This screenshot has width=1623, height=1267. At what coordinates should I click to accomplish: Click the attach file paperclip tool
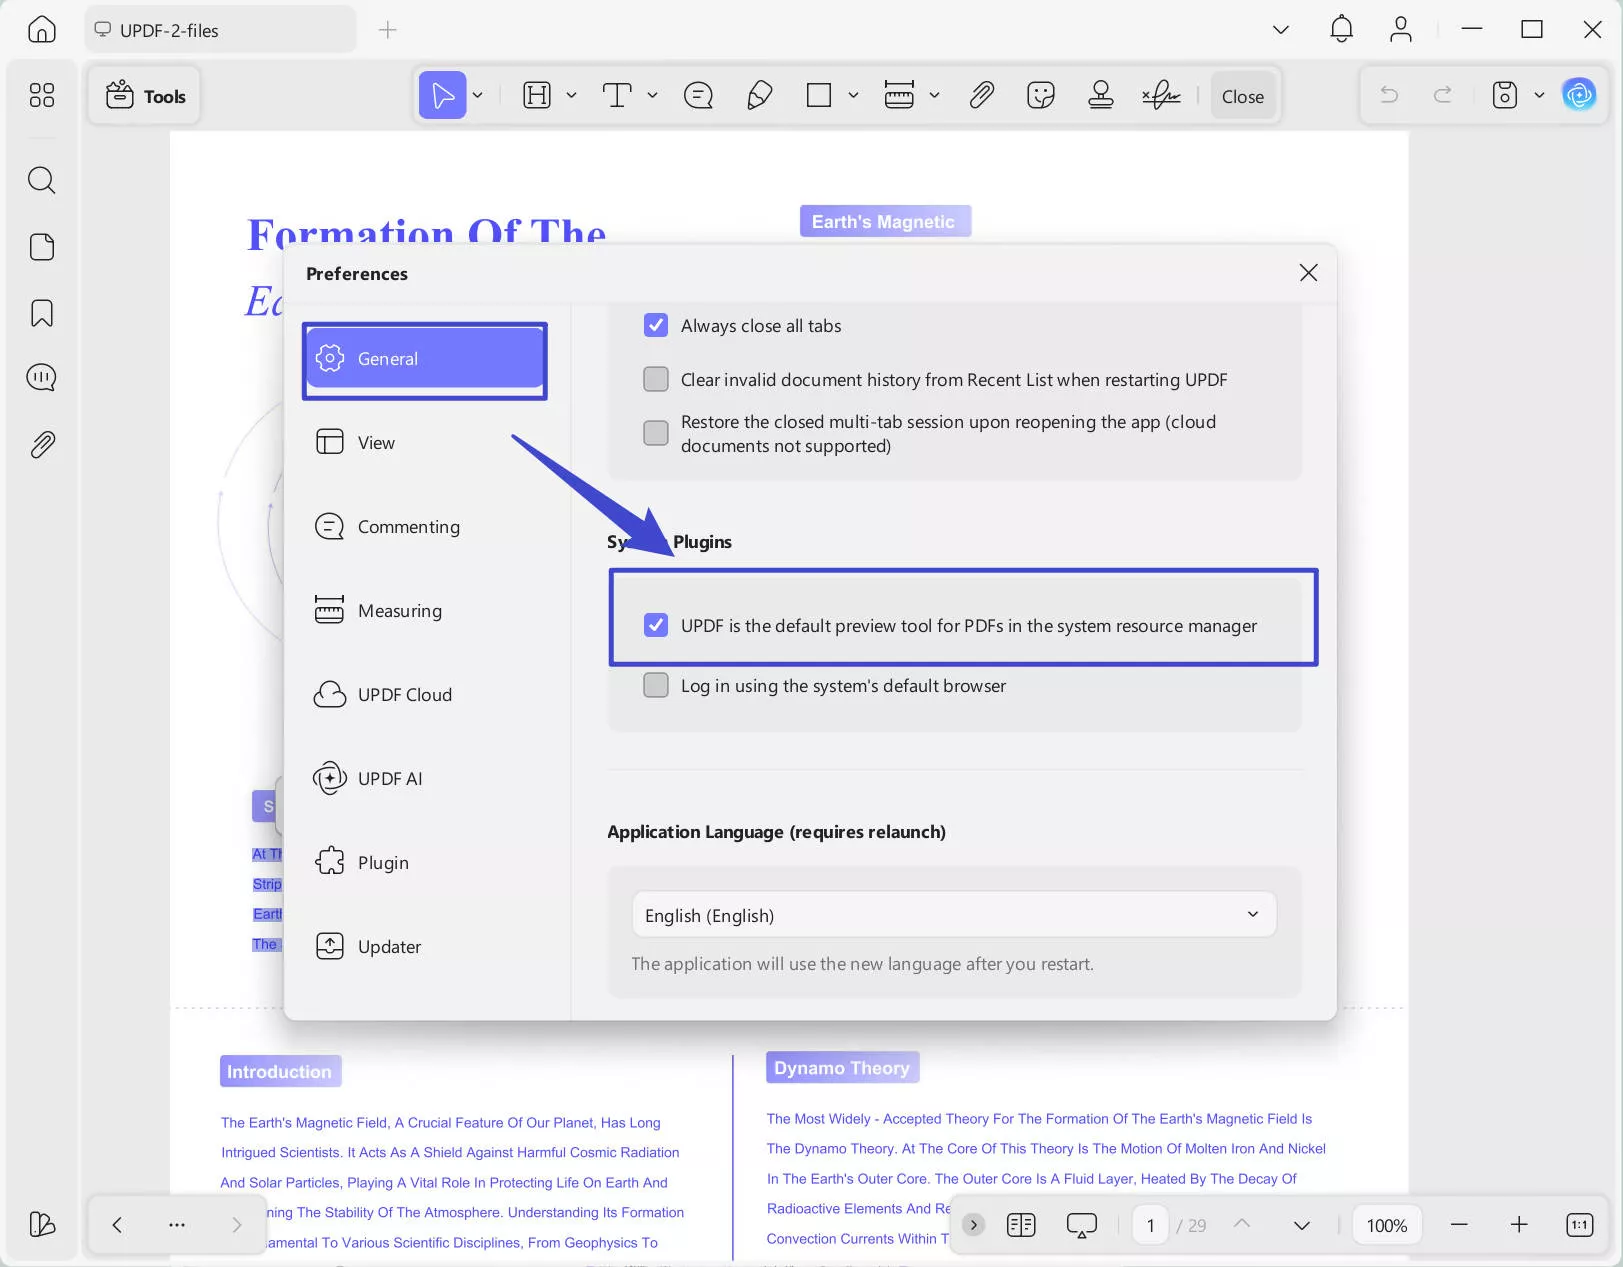click(981, 96)
